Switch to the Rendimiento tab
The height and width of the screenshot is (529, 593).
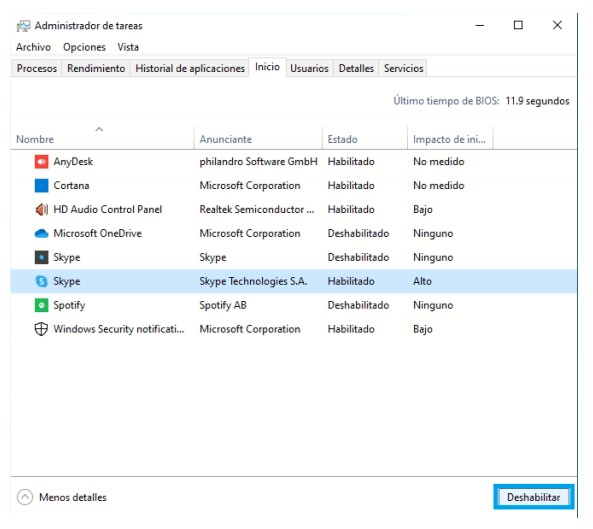click(96, 68)
